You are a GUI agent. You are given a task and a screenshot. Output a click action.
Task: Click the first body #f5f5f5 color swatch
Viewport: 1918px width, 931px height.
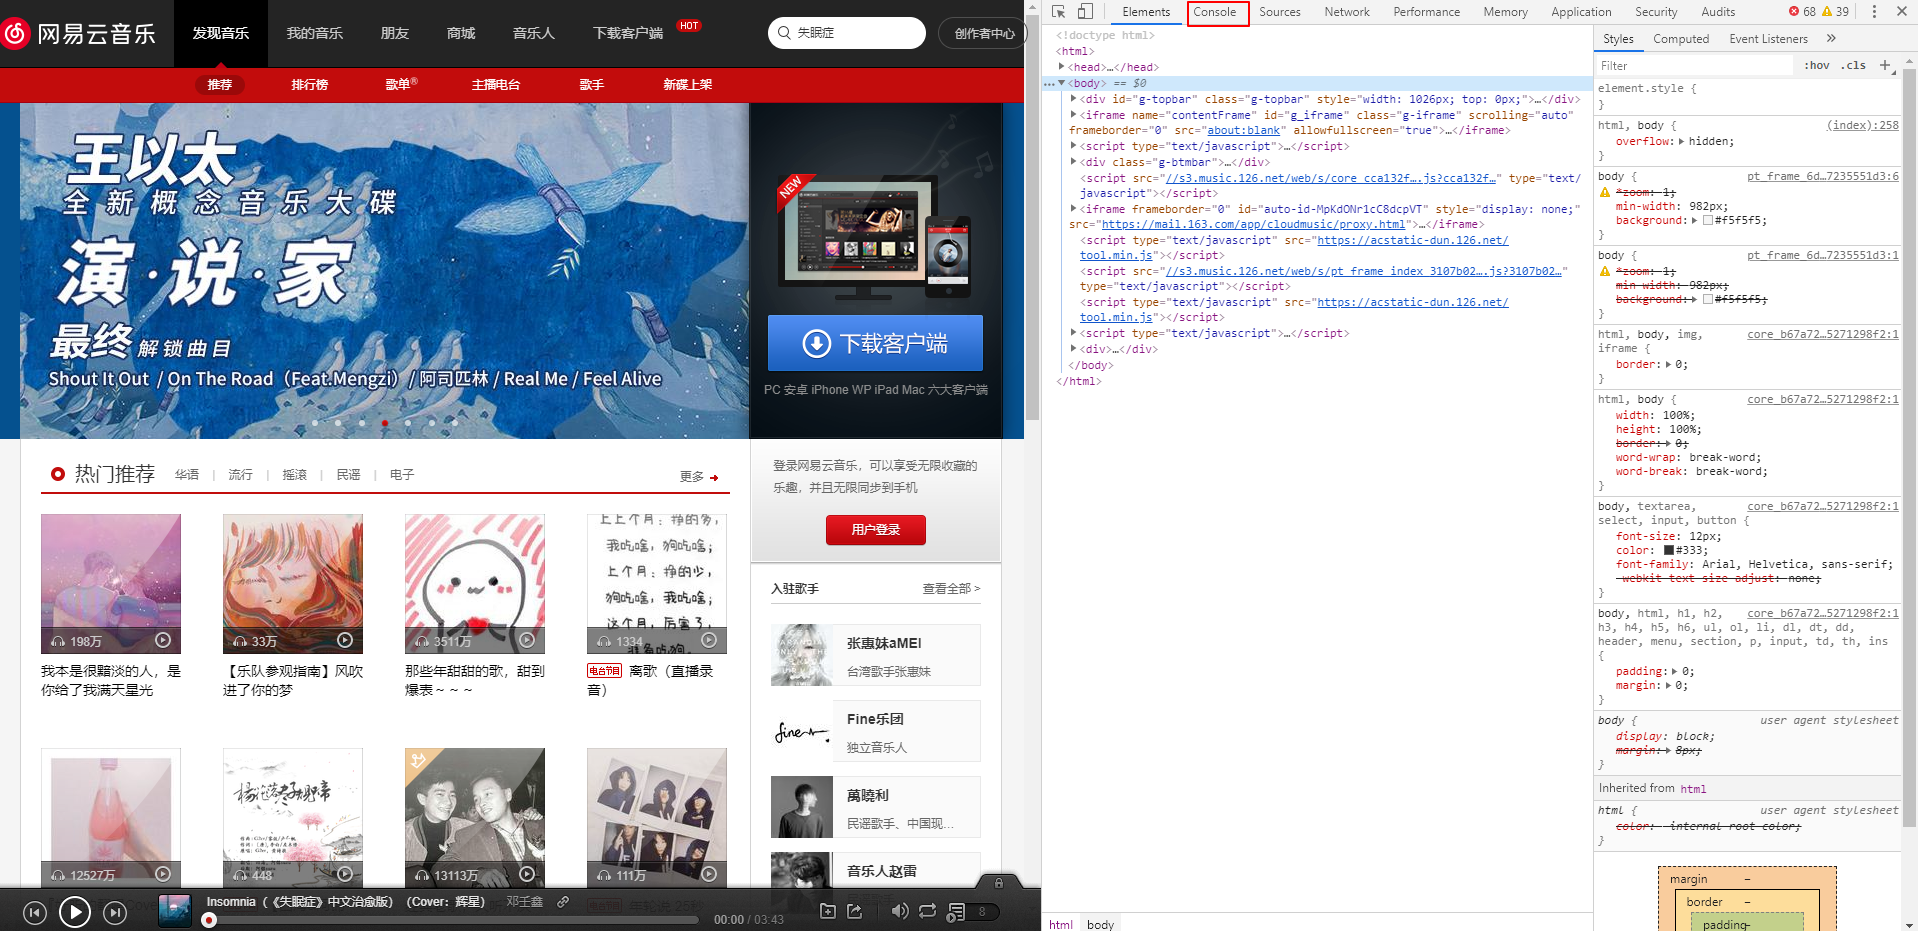point(1708,221)
